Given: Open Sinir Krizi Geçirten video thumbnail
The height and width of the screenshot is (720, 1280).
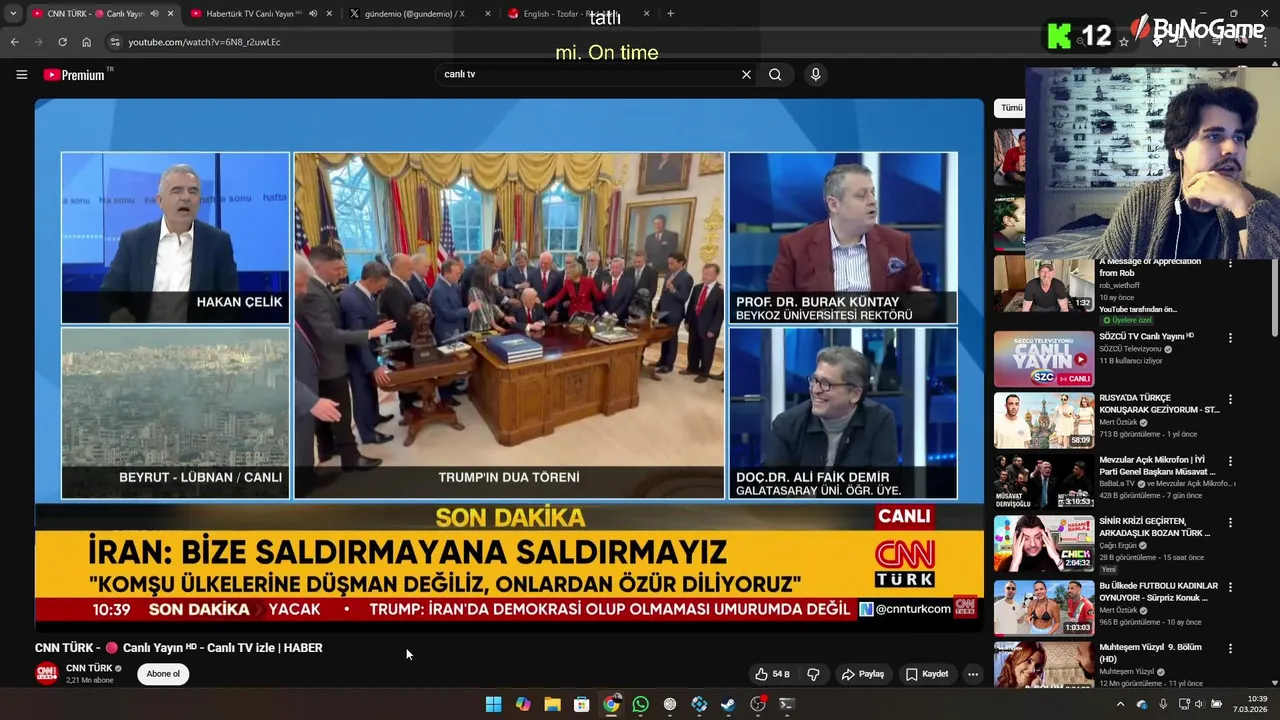Looking at the screenshot, I should click(1044, 544).
